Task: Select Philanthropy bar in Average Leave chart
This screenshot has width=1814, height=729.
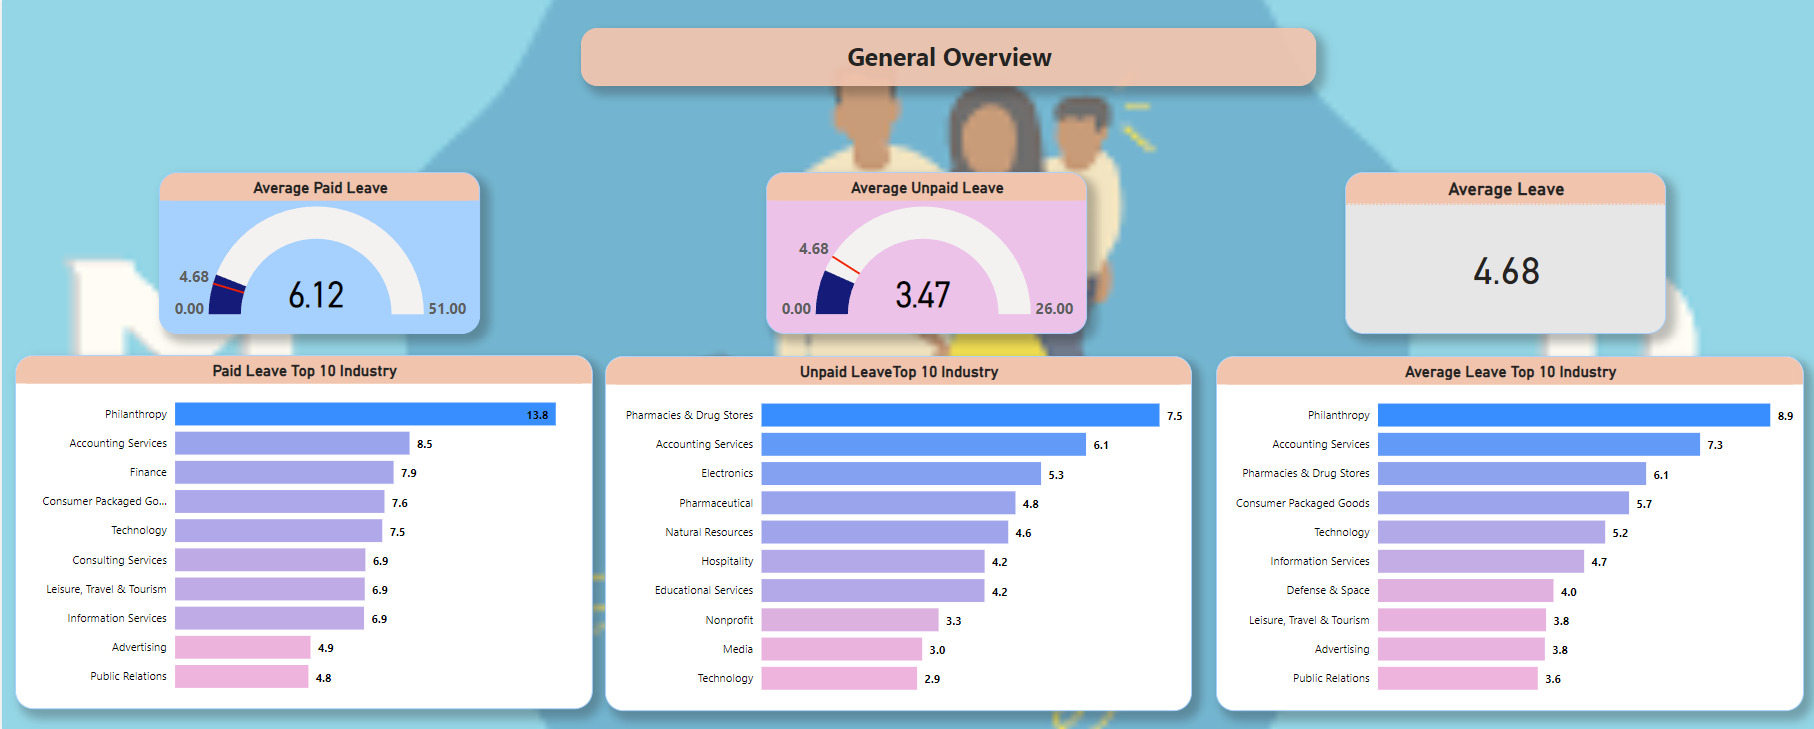Action: 1573,415
